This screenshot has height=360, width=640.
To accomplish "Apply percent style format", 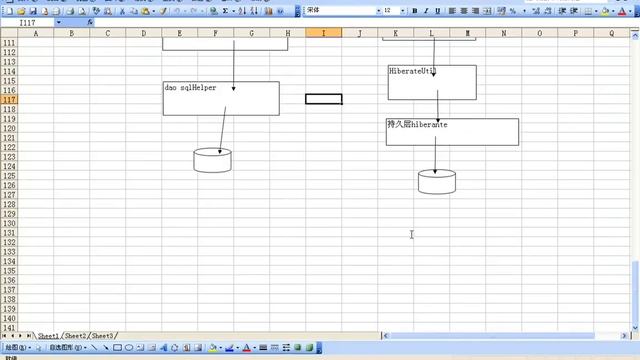I will tap(513, 11).
